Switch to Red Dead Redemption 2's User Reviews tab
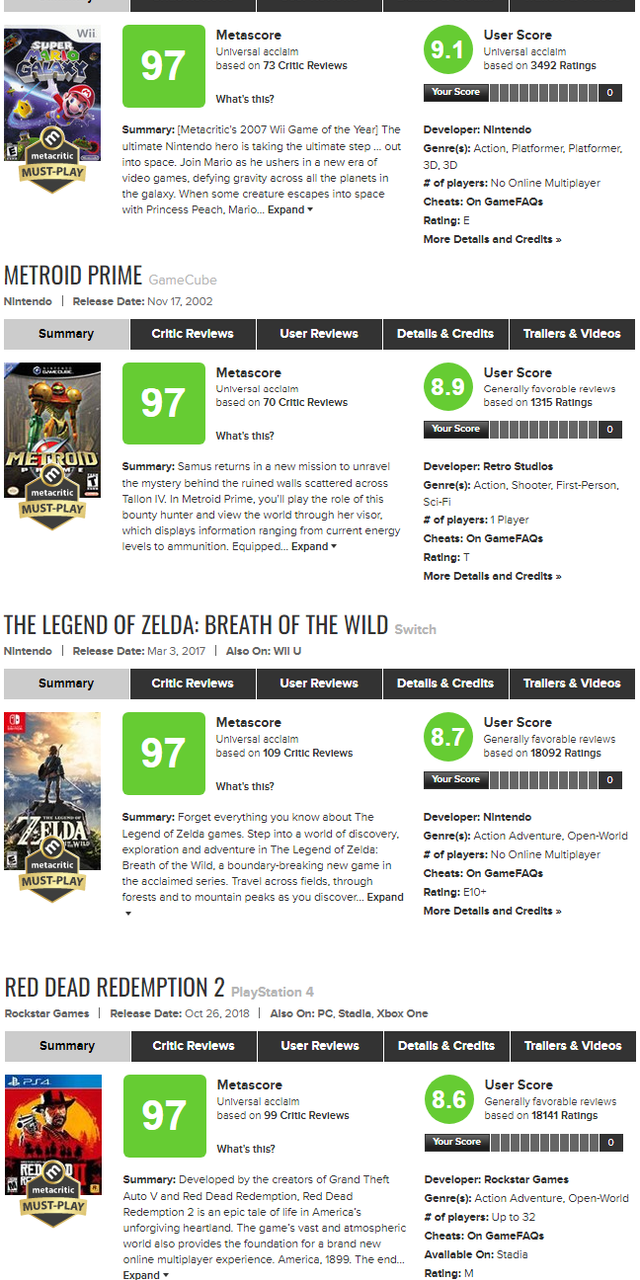640x1280 pixels. tap(320, 1046)
